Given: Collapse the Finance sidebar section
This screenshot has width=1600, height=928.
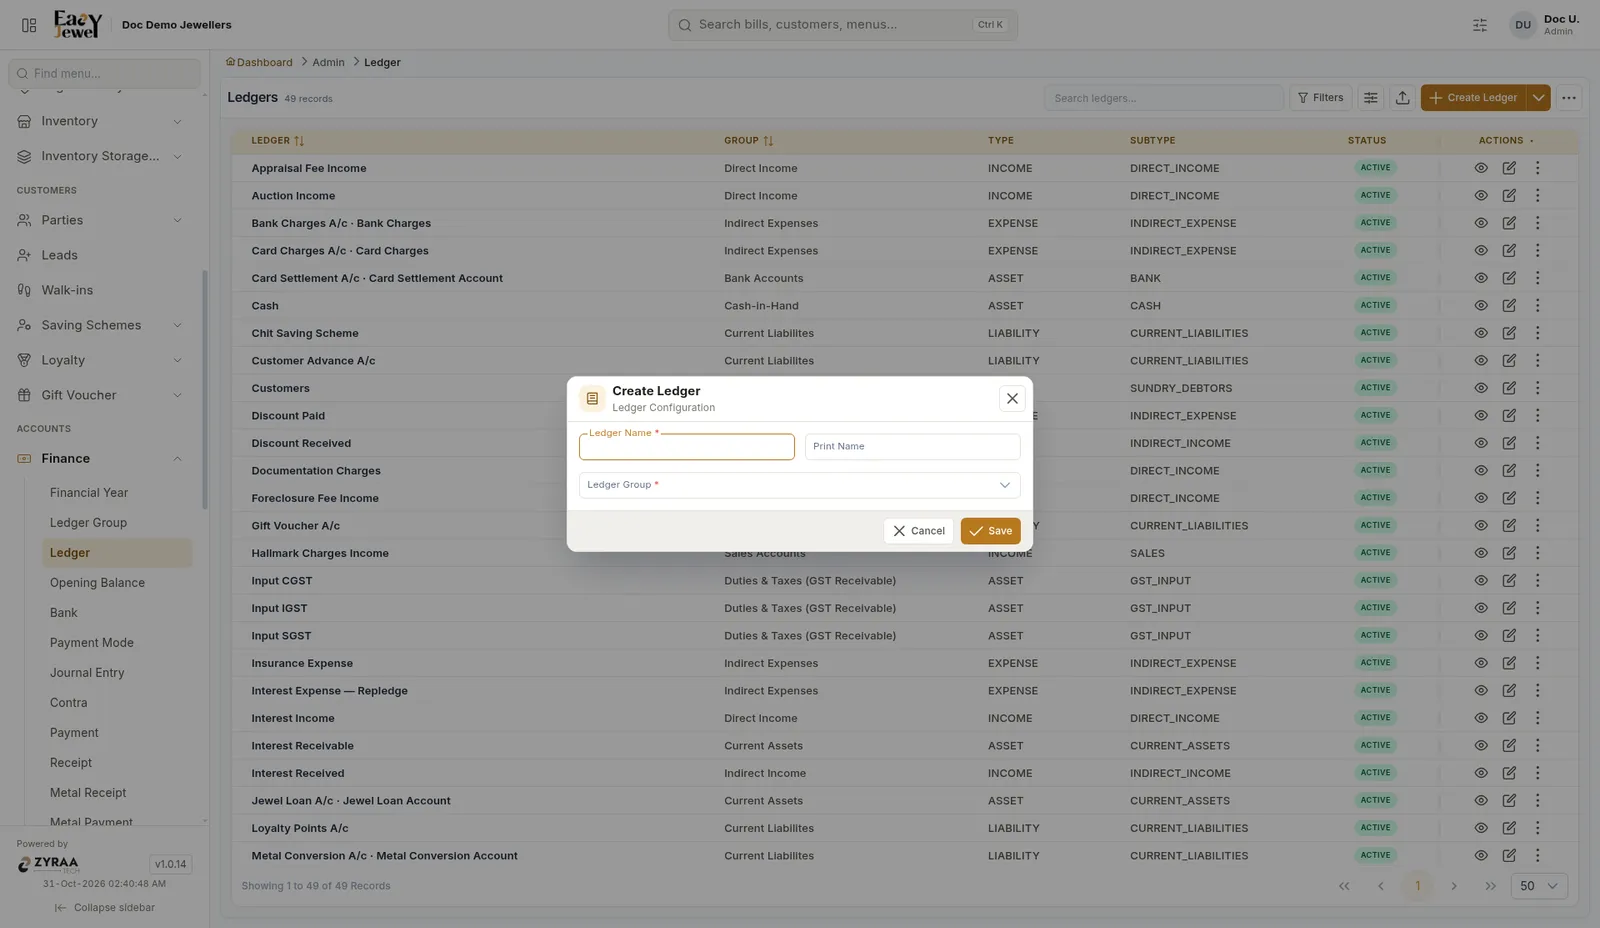Looking at the screenshot, I should click(100, 459).
